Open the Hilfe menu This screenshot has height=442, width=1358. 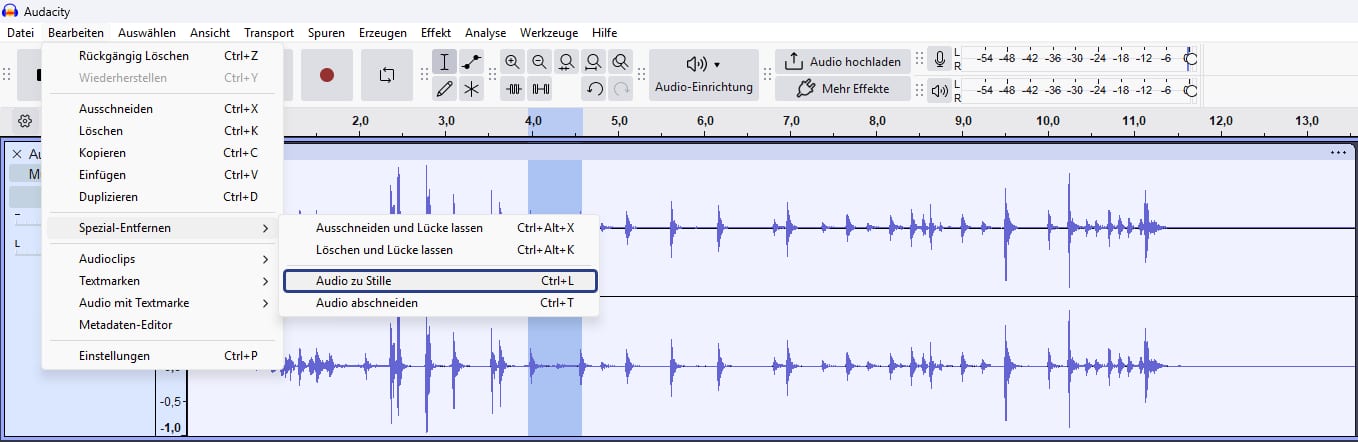coord(605,33)
